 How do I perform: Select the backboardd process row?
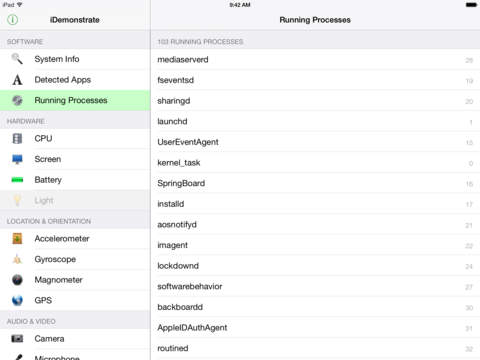tap(315, 307)
